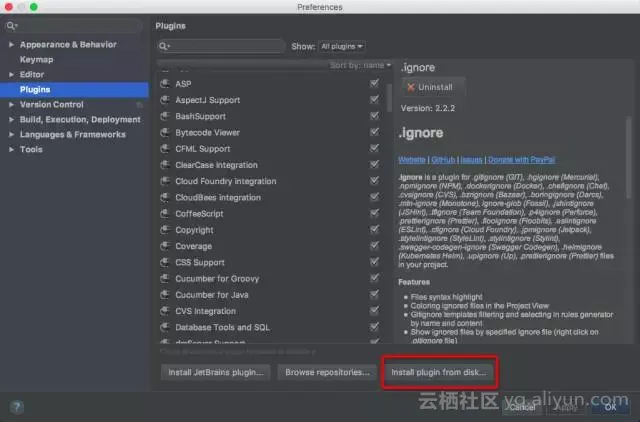The height and width of the screenshot is (422, 640).
Task: Expand Appearance & Behavior settings
Action: coord(11,44)
